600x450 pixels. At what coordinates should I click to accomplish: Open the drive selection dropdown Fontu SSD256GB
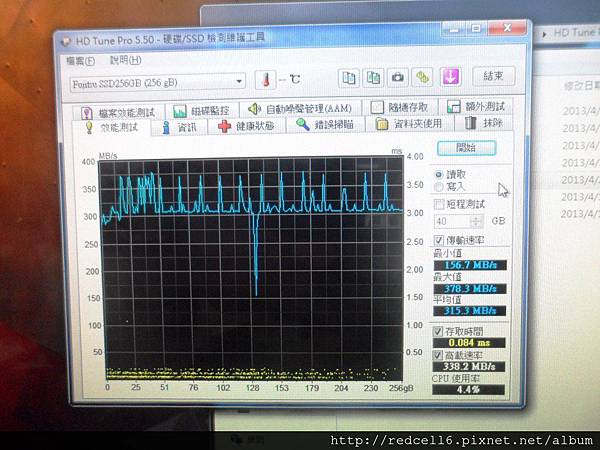[x=157, y=83]
